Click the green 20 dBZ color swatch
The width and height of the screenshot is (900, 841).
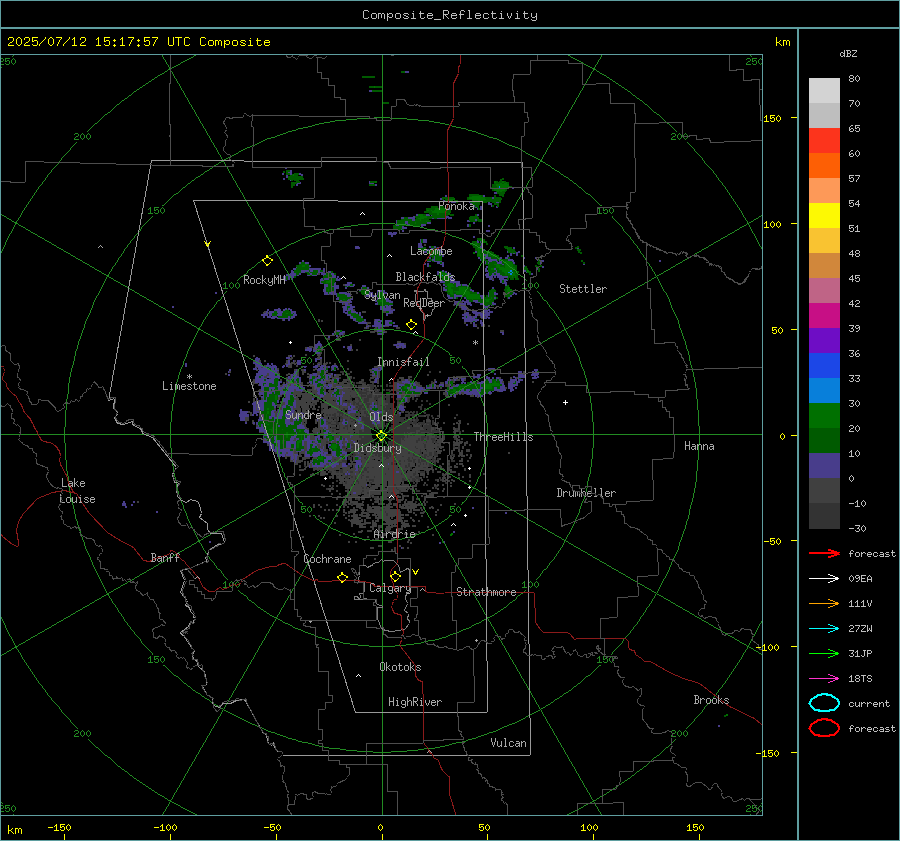pyautogui.click(x=824, y=415)
